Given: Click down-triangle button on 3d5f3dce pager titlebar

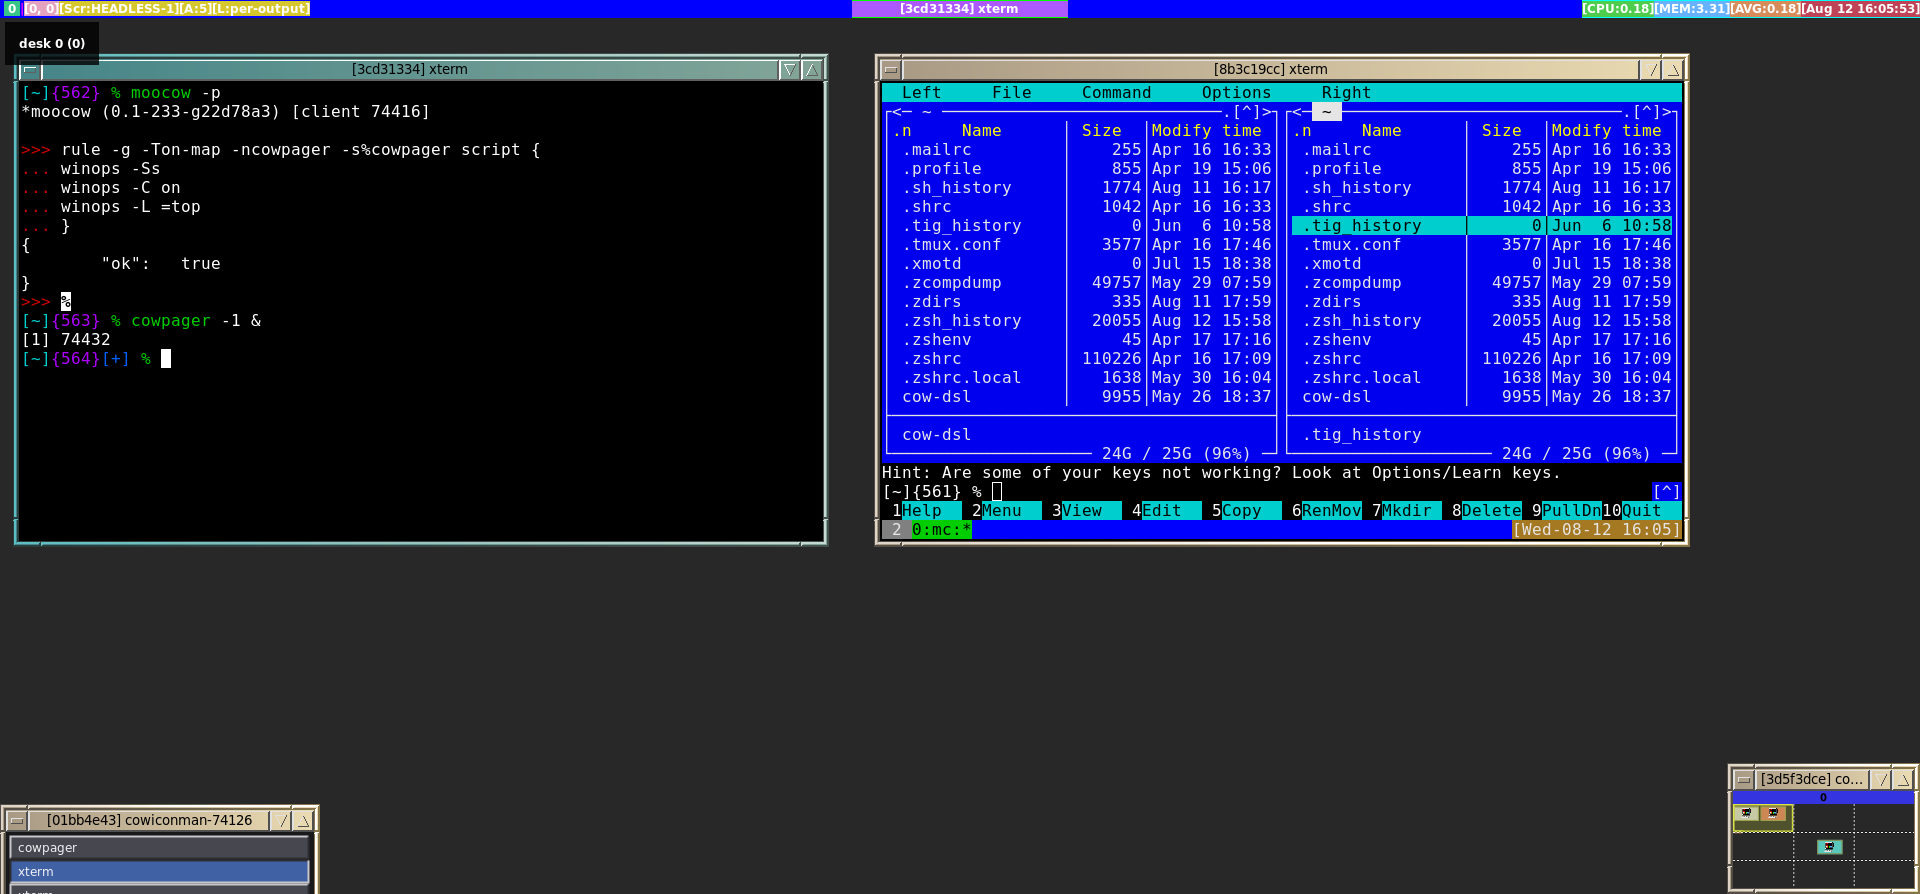Looking at the screenshot, I should (x=1882, y=779).
